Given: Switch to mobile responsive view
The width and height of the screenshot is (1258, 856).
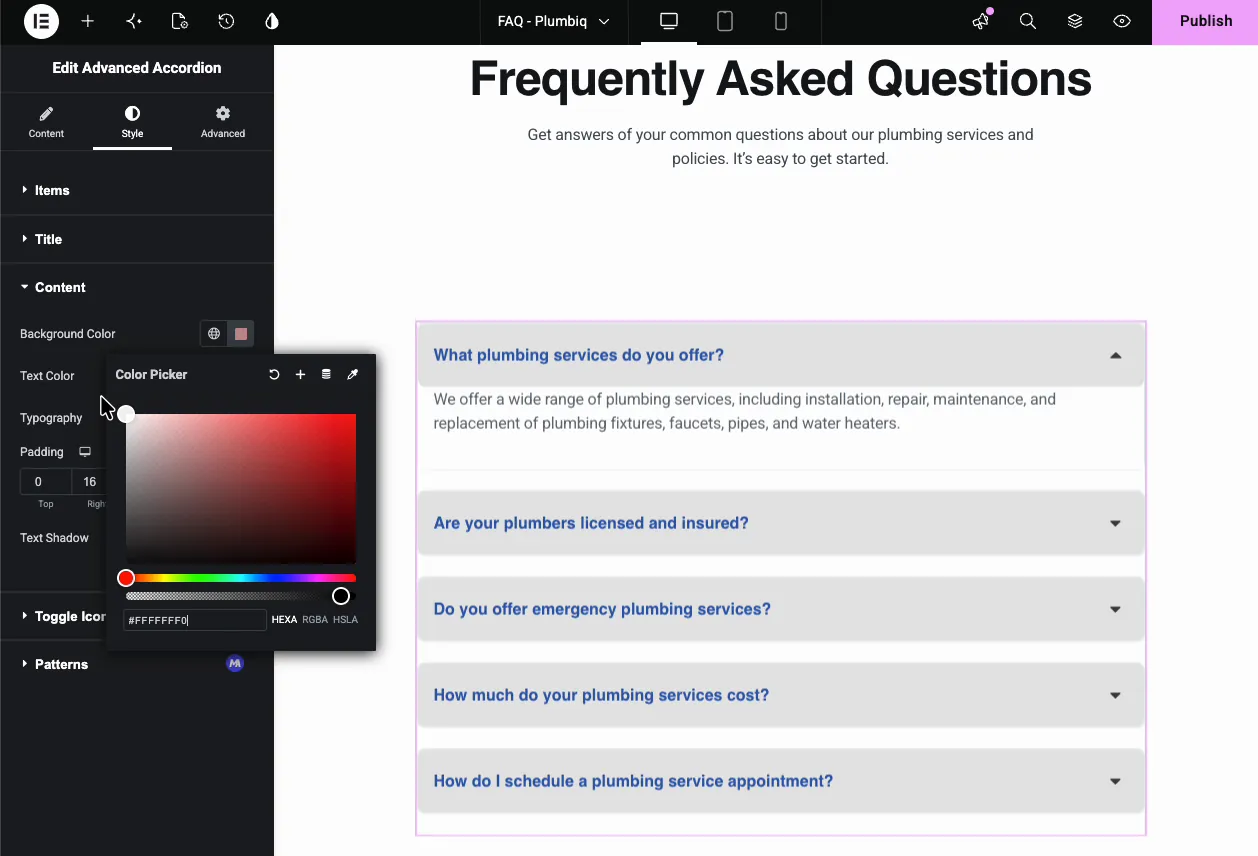Looking at the screenshot, I should 781,21.
